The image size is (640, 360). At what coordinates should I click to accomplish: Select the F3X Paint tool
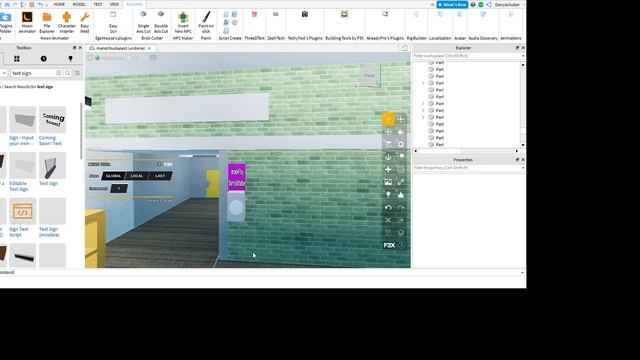[401, 132]
